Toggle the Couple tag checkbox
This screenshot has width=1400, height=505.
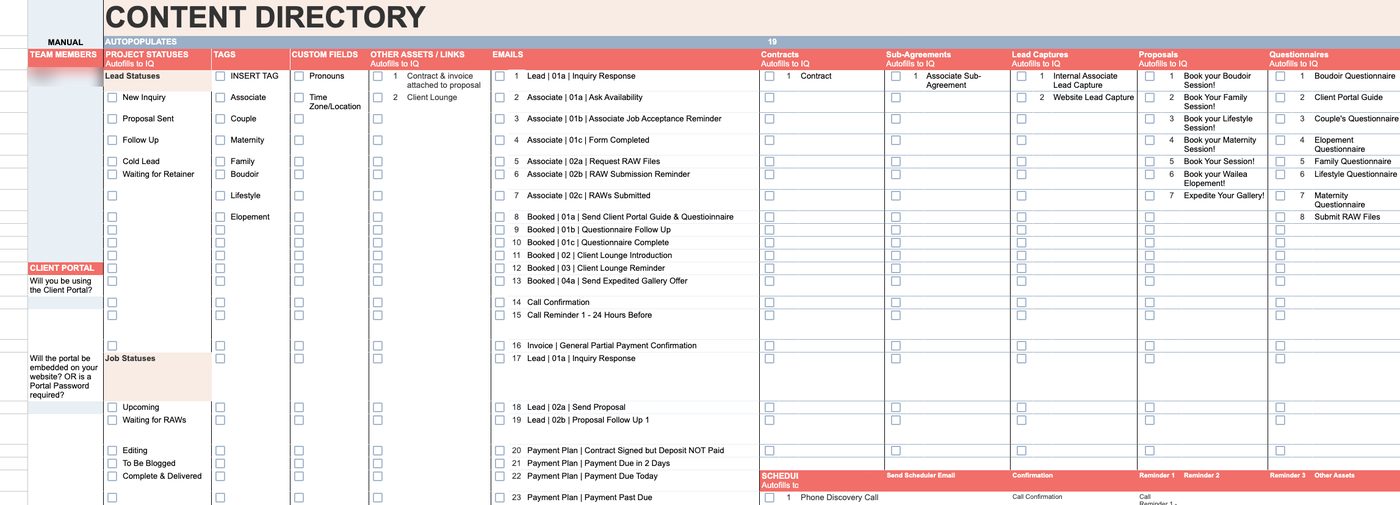pos(220,119)
